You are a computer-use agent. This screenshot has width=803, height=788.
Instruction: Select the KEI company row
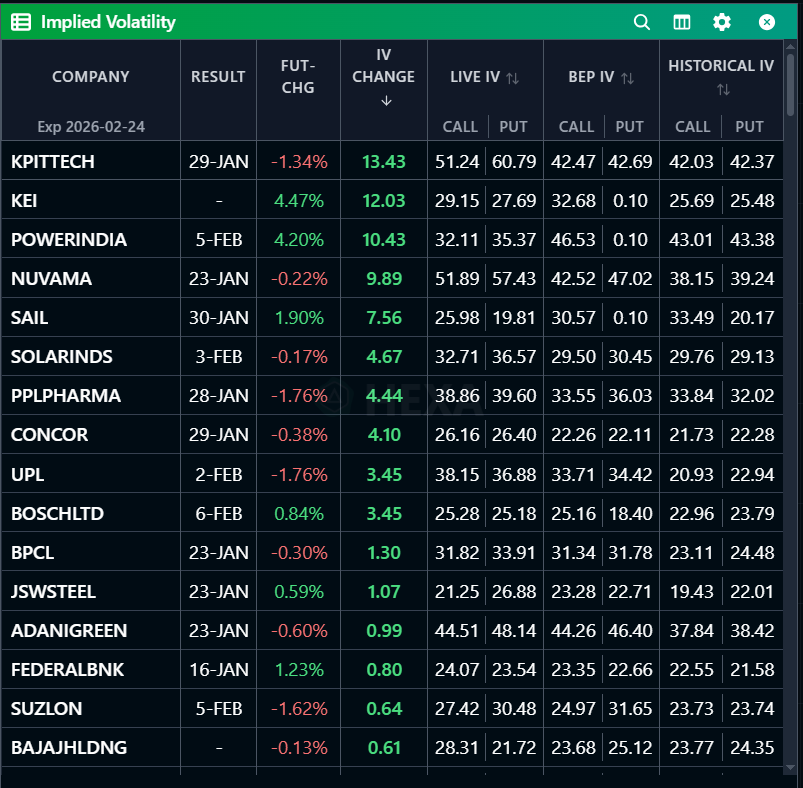(x=392, y=200)
